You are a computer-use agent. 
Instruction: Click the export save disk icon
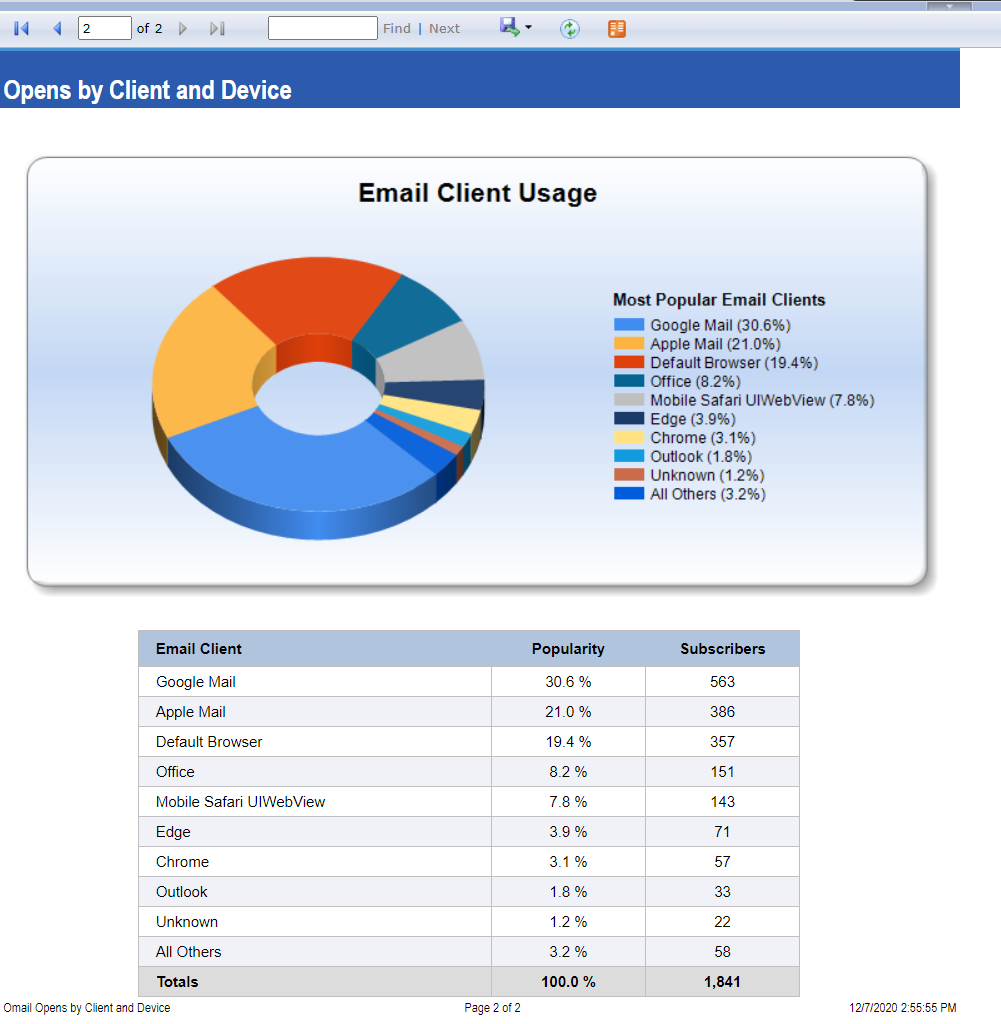(510, 28)
